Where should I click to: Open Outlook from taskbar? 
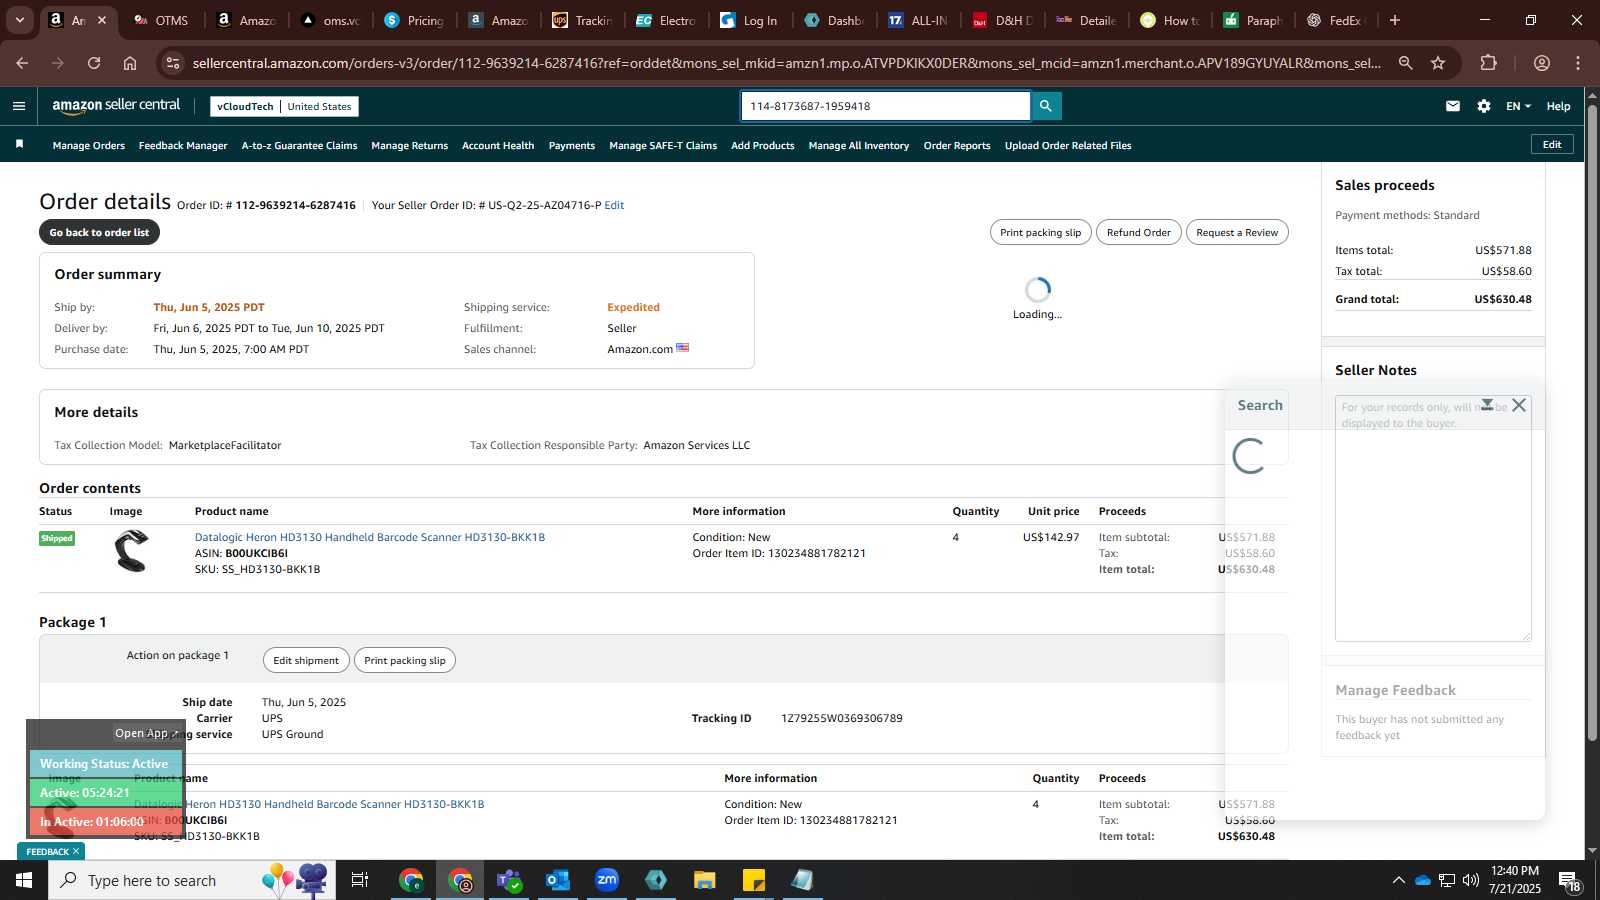(558, 880)
